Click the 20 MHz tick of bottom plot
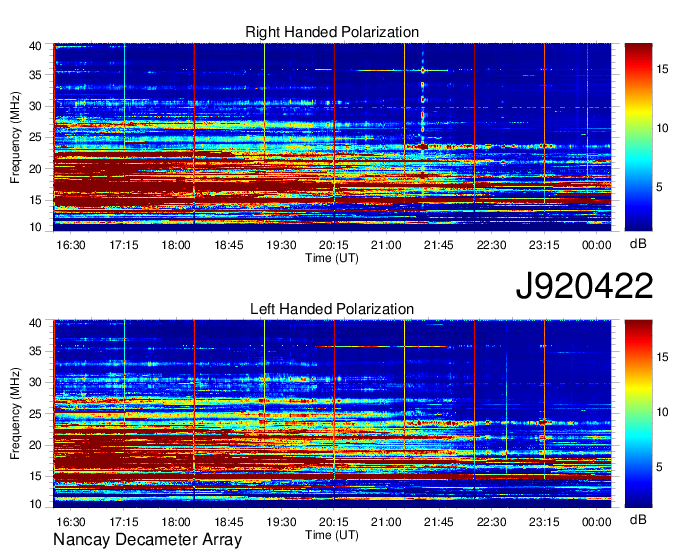 [x=35, y=445]
